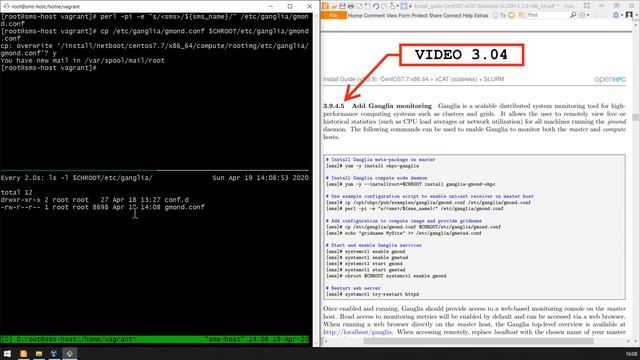The width and height of the screenshot is (640, 360).
Task: Open the terminal app taskbar icon
Action: point(69,353)
